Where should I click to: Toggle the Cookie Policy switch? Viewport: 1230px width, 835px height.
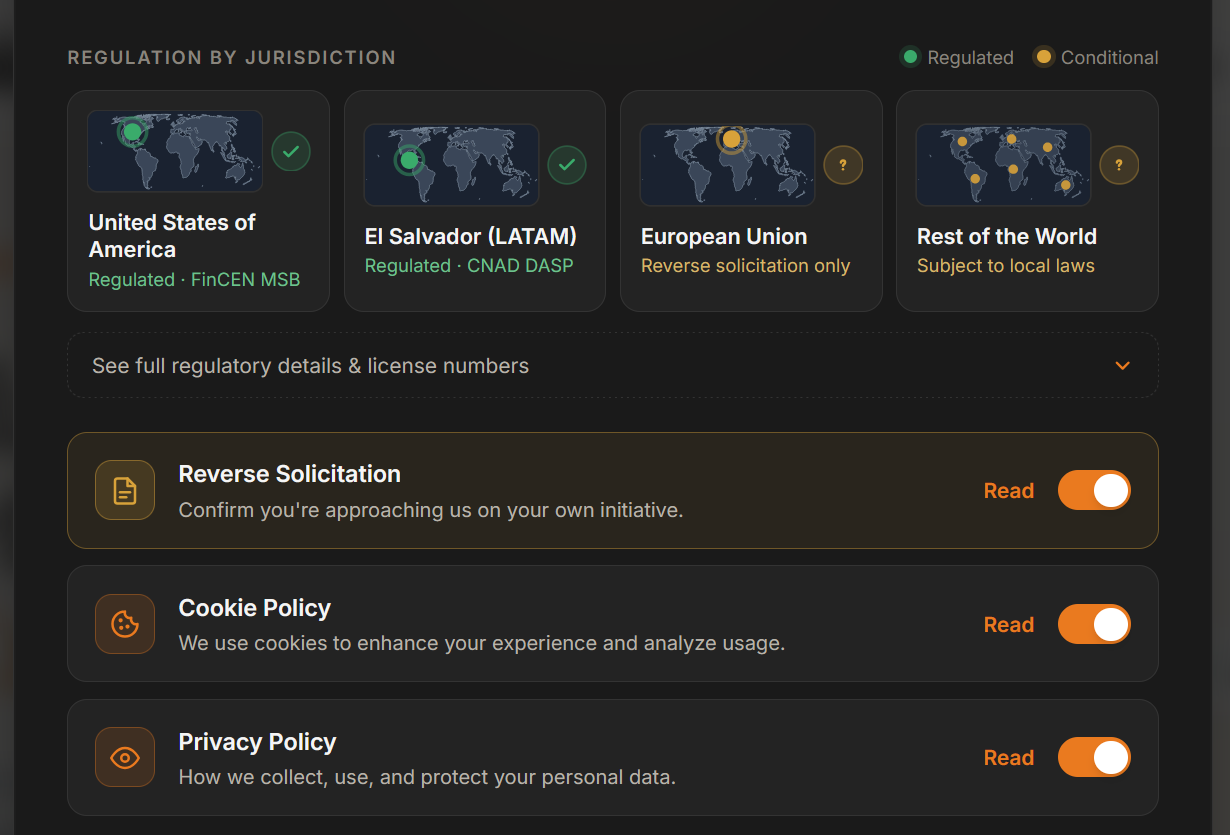pyautogui.click(x=1094, y=624)
